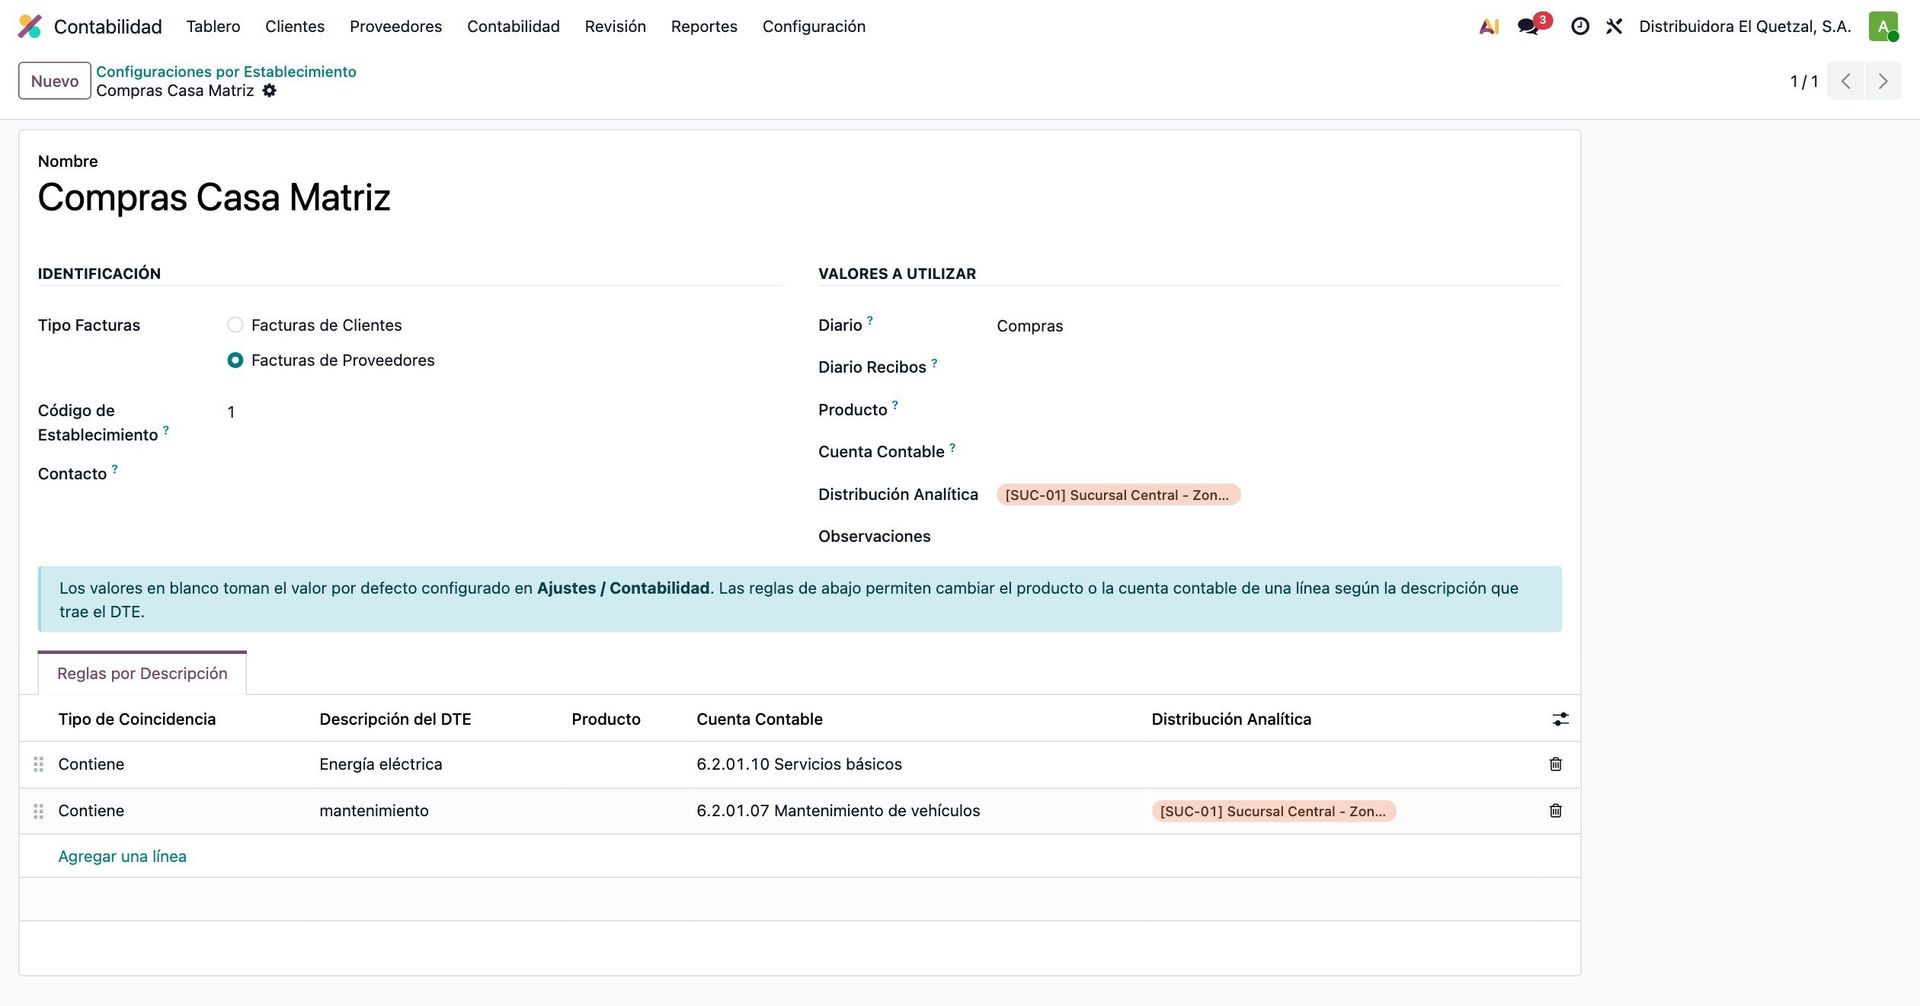Open the AI assistant icon in the navbar
Screen dimensions: 1920x1006
1489,27
